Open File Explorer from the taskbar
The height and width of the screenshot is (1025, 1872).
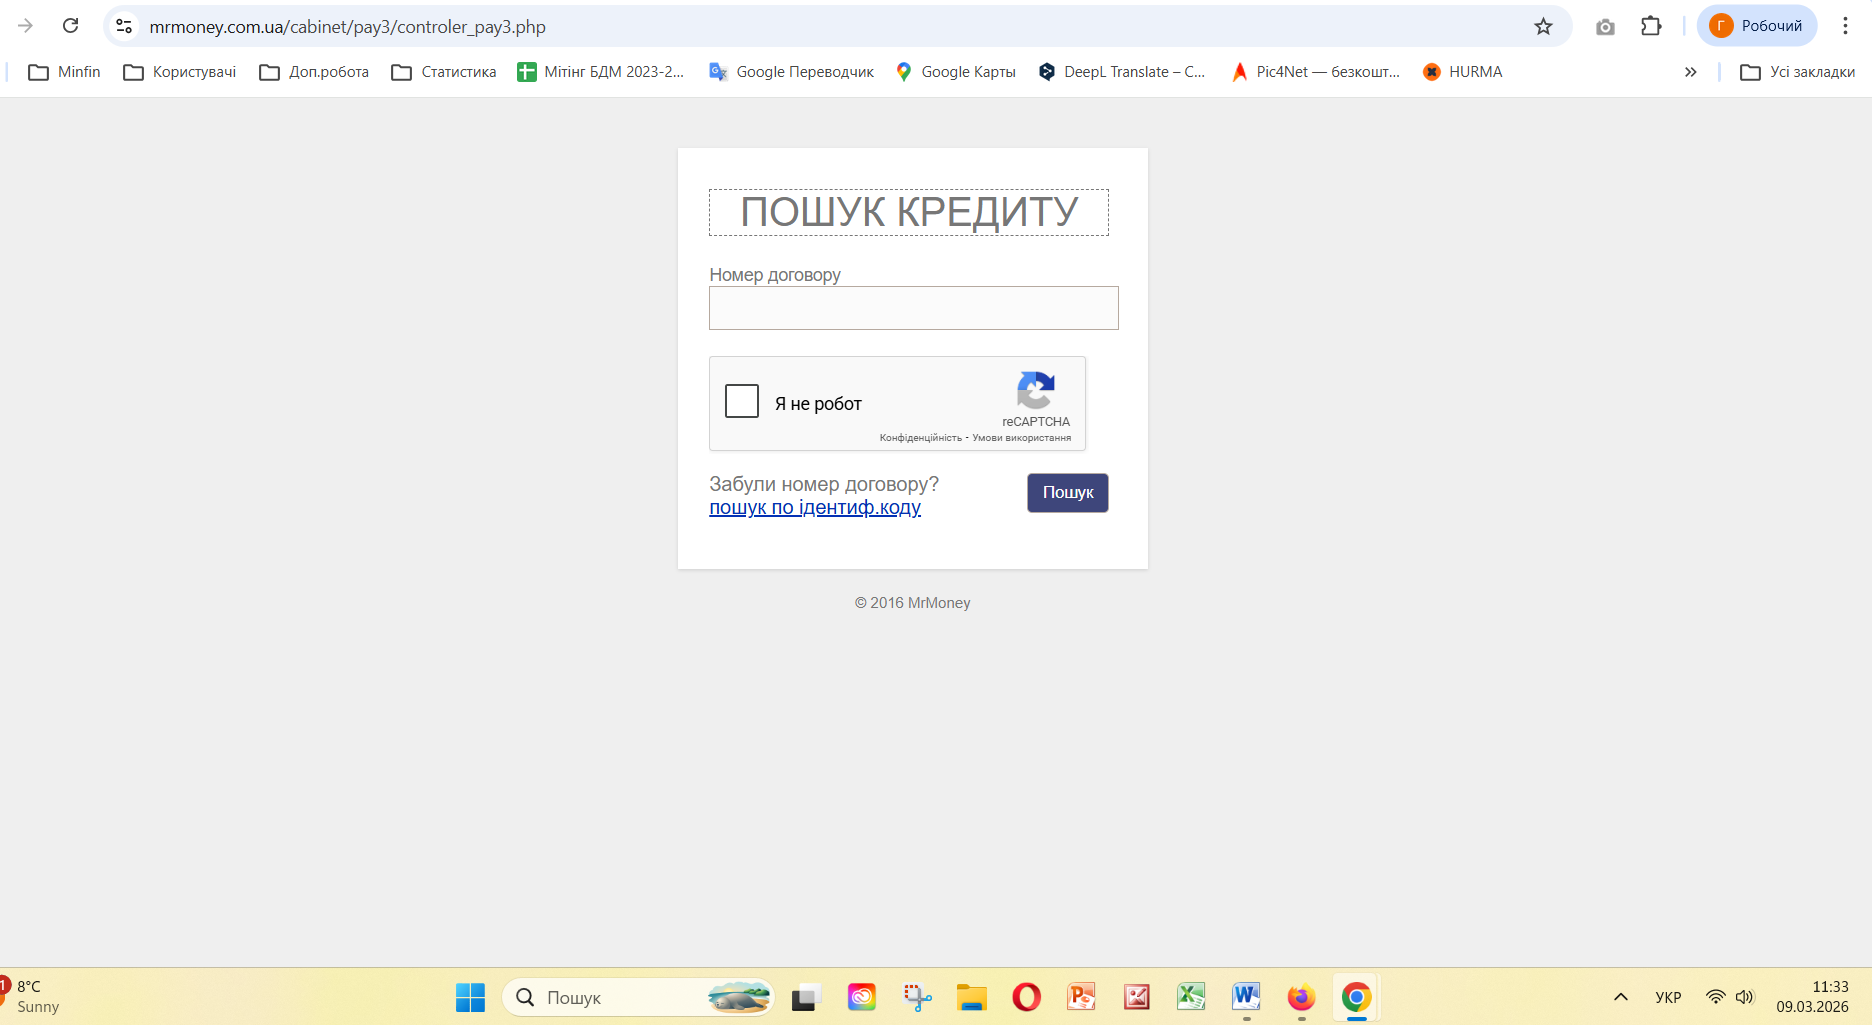click(x=971, y=997)
